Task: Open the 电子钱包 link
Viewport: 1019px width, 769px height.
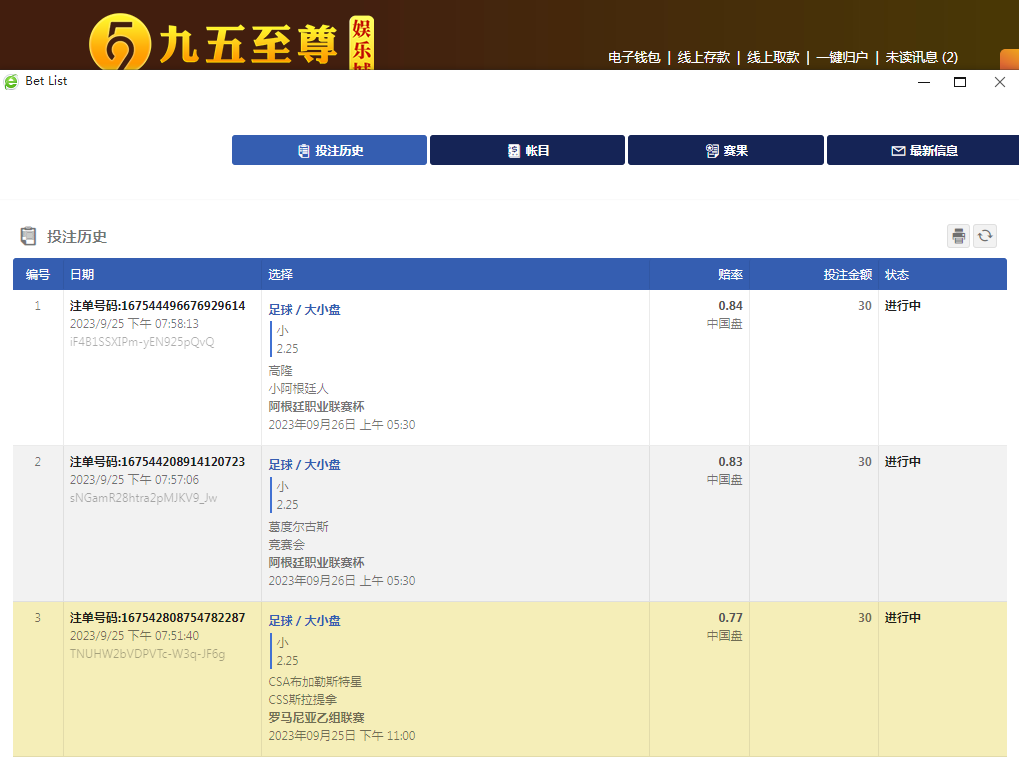Action: pos(634,58)
